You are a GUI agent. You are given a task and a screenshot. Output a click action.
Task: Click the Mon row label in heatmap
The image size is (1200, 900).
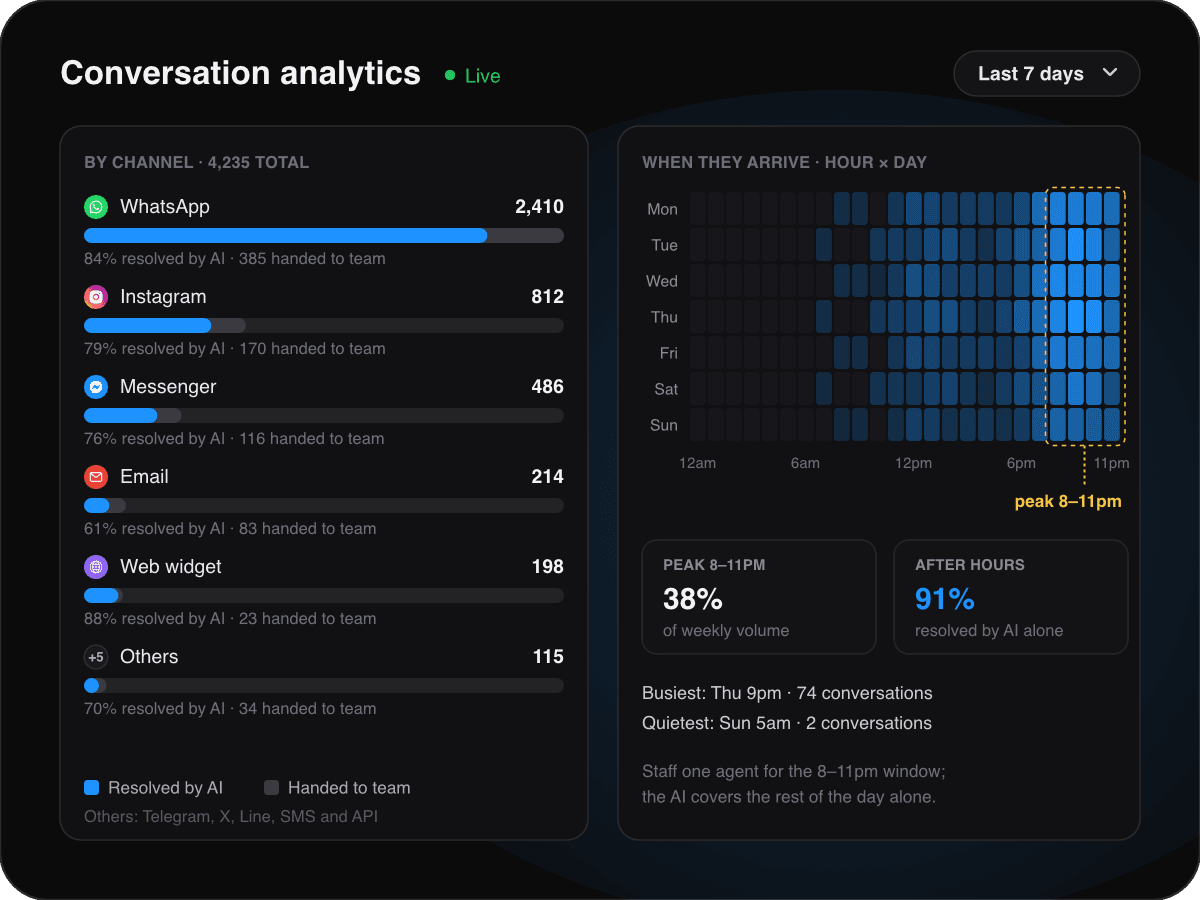coord(662,209)
